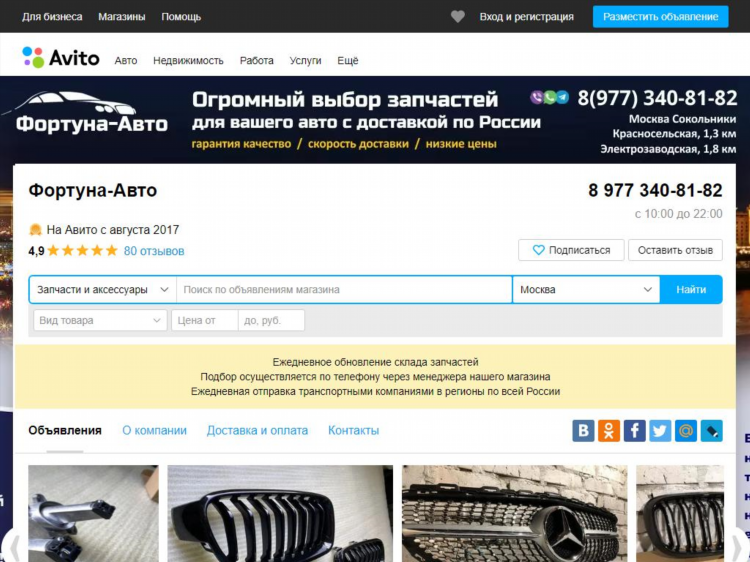Open the Запчасти и аксессуары category dropdown
Screen dimensions: 750x562
pos(103,289)
